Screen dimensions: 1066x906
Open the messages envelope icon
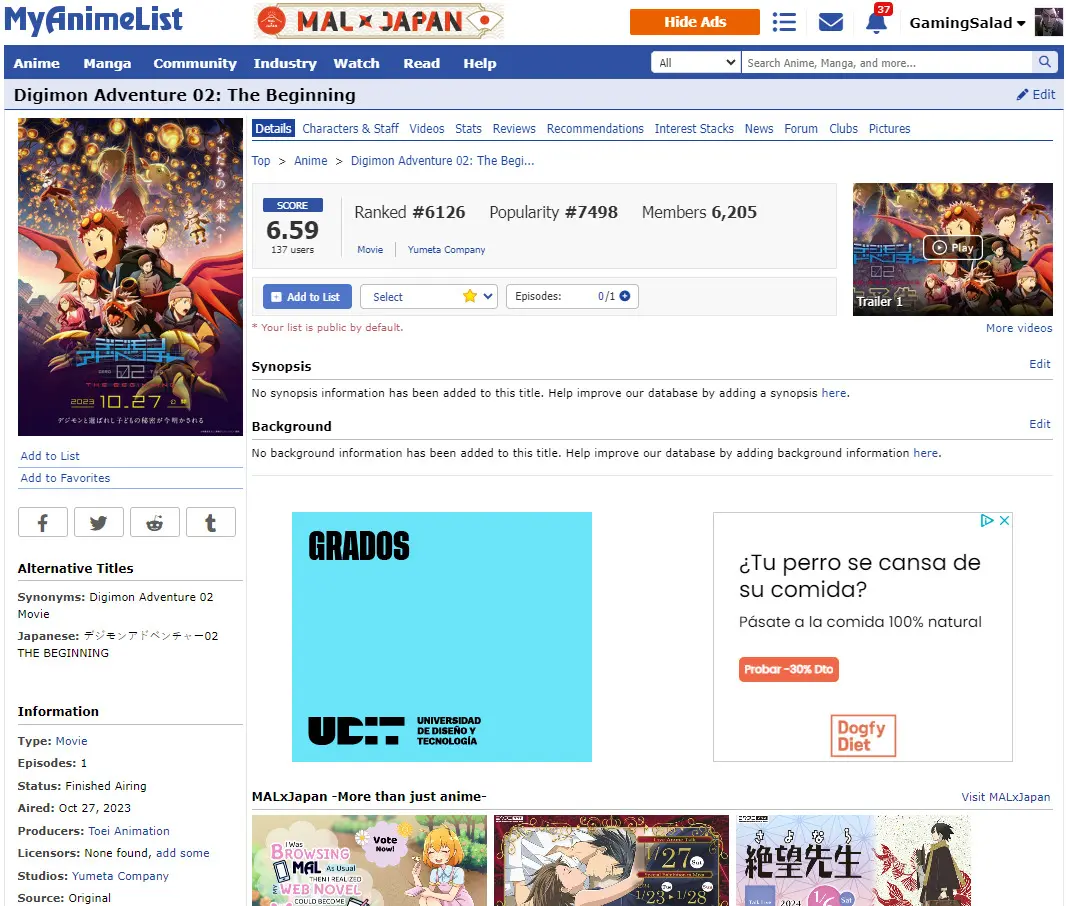click(x=831, y=22)
